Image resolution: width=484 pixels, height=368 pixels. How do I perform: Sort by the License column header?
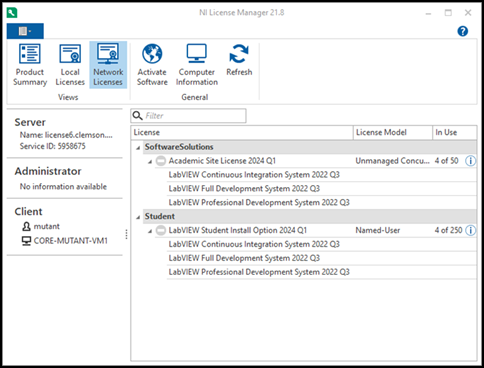tap(242, 132)
